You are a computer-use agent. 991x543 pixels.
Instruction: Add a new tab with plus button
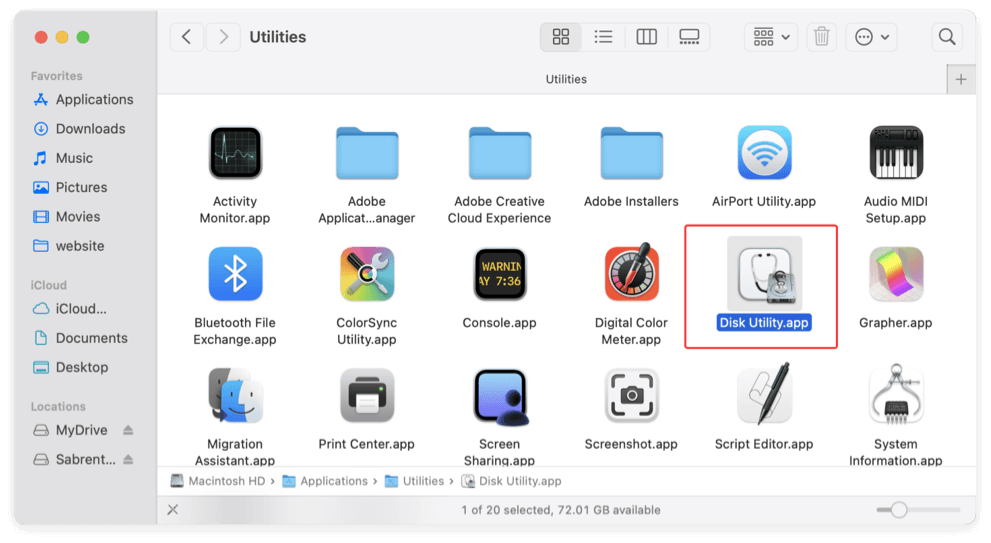point(961,80)
